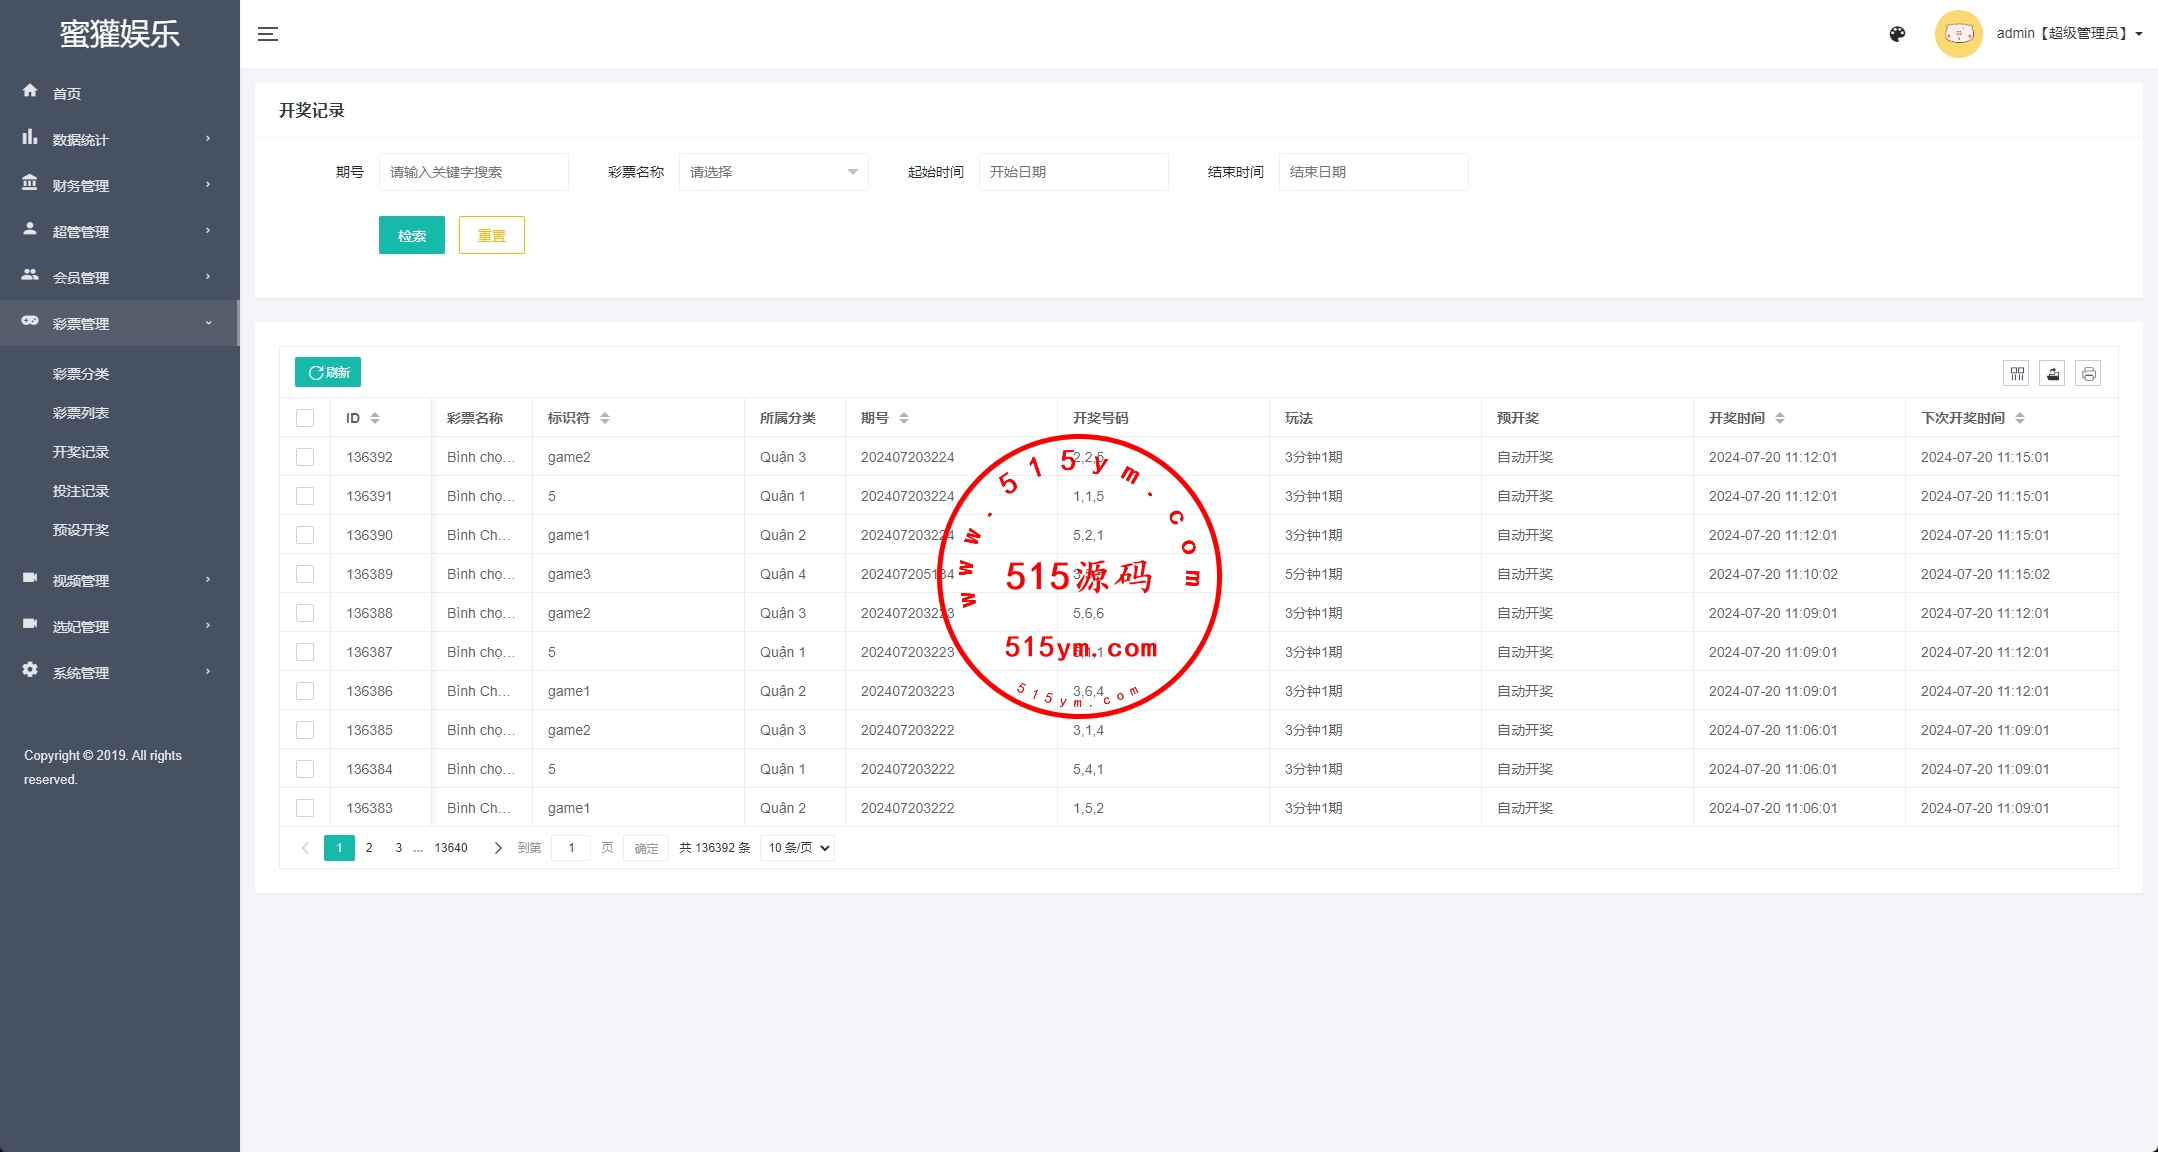The width and height of the screenshot is (2158, 1152).
Task: Click the print table icon
Action: tap(2088, 374)
